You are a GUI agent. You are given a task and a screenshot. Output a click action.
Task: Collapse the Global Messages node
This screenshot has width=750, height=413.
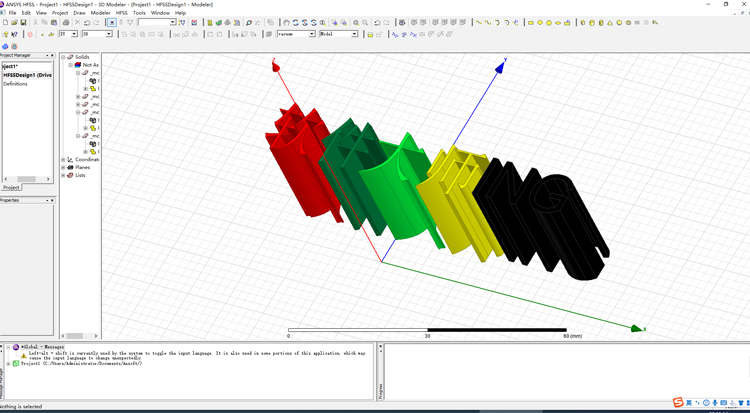point(8,346)
